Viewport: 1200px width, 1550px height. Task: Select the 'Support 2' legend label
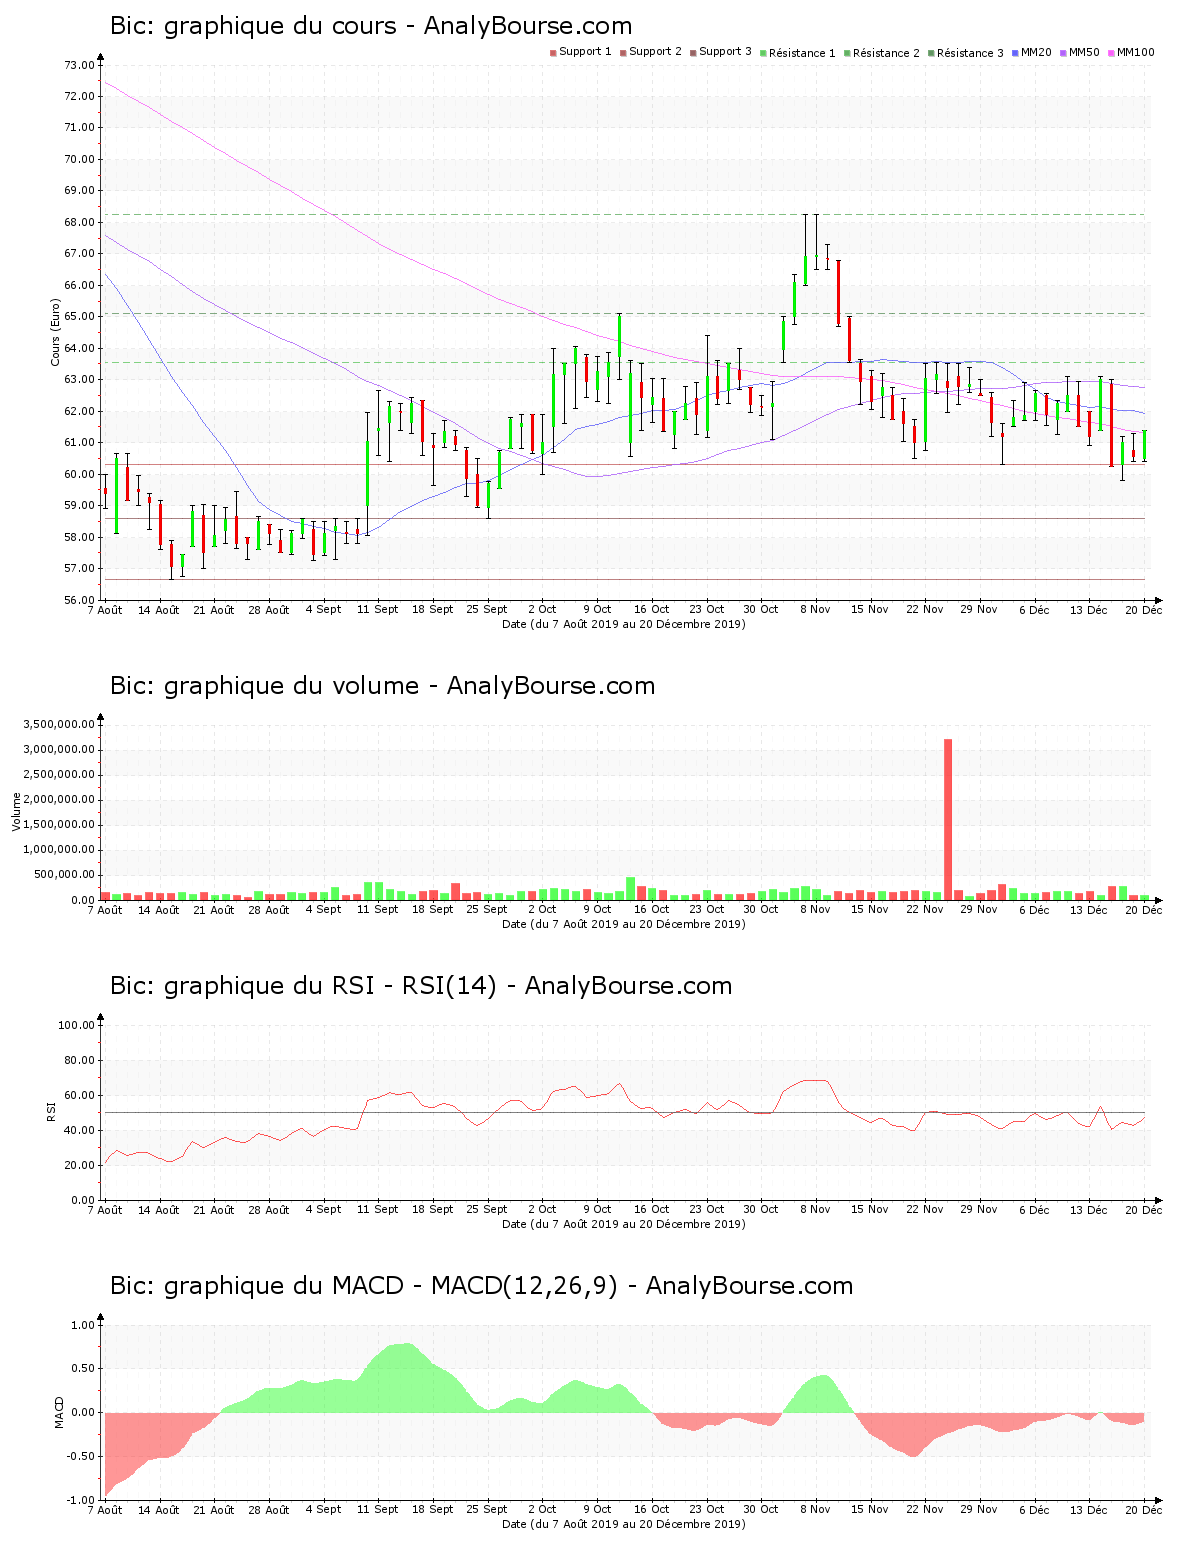pyautogui.click(x=655, y=52)
